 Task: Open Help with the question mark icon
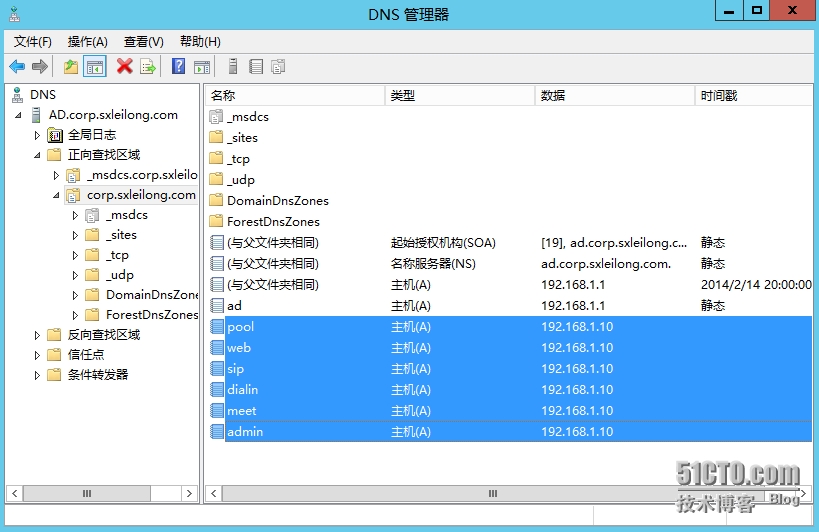(179, 66)
